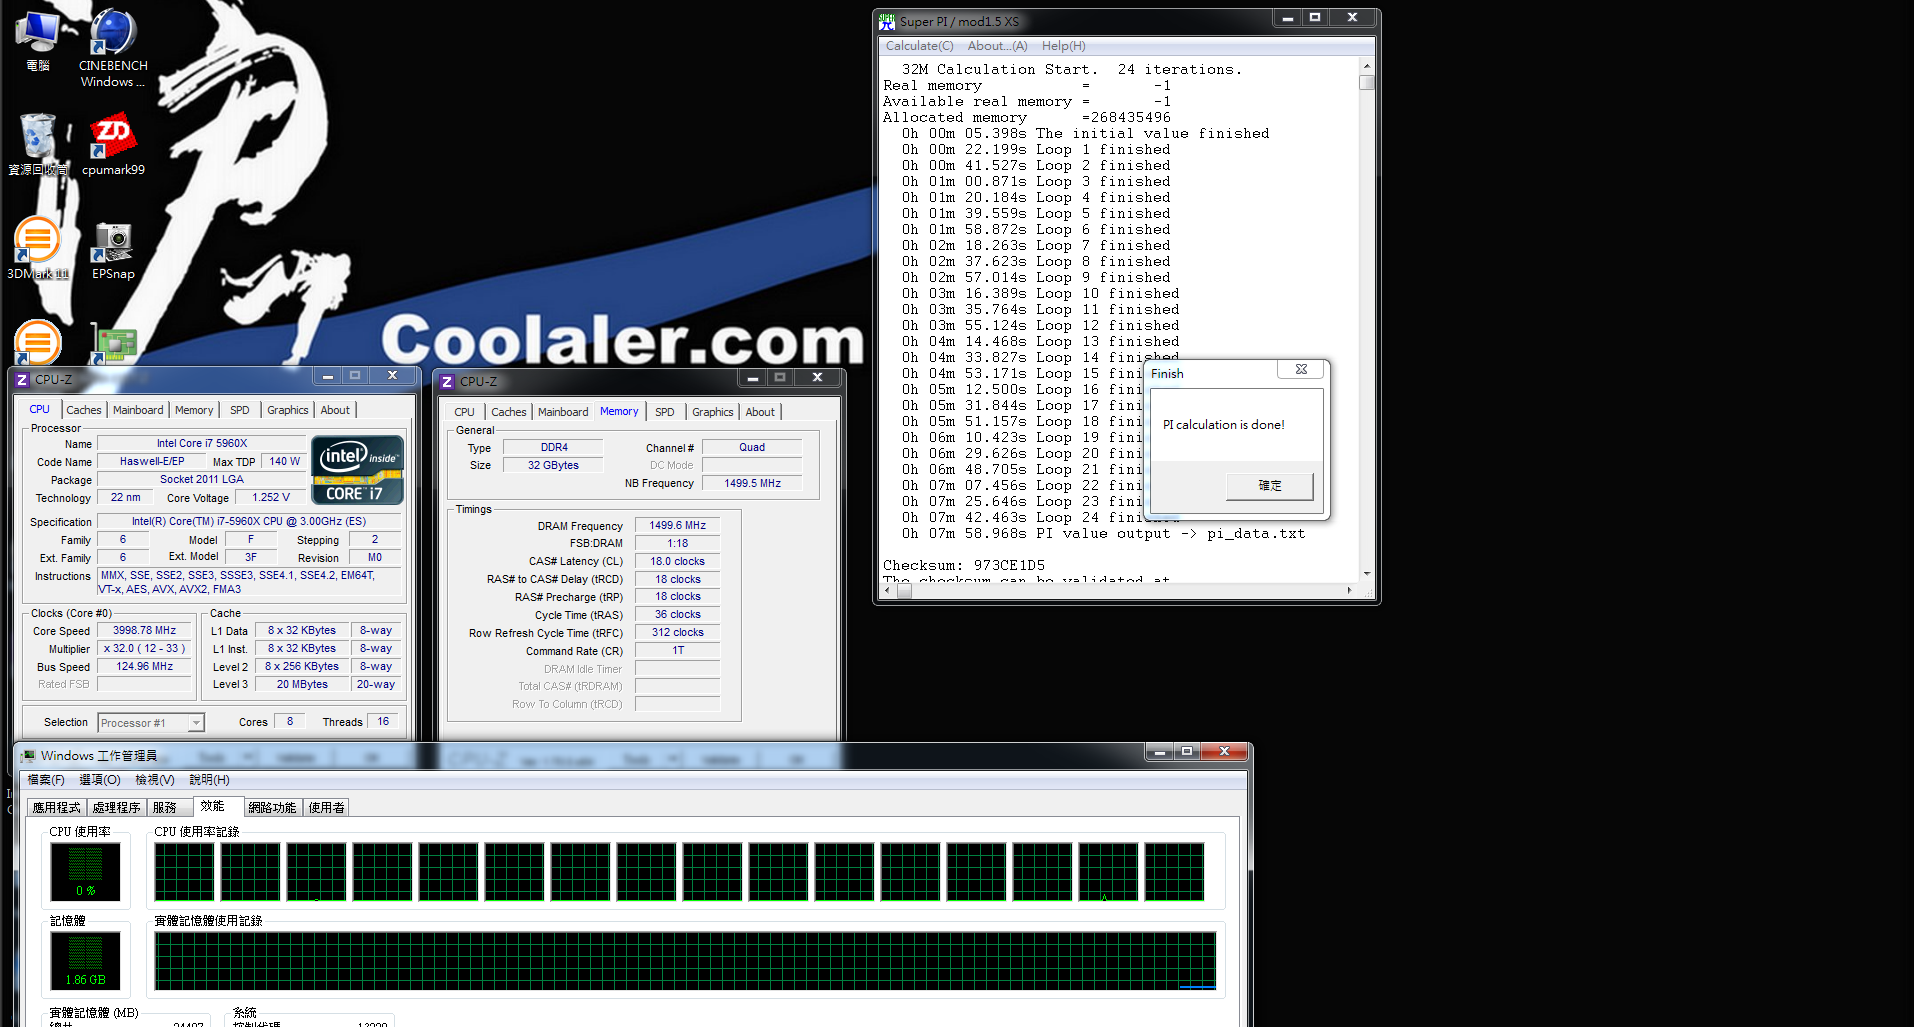Select Graphics tab in the Memory CPU-Z window
The width and height of the screenshot is (1914, 1027).
[x=713, y=412]
